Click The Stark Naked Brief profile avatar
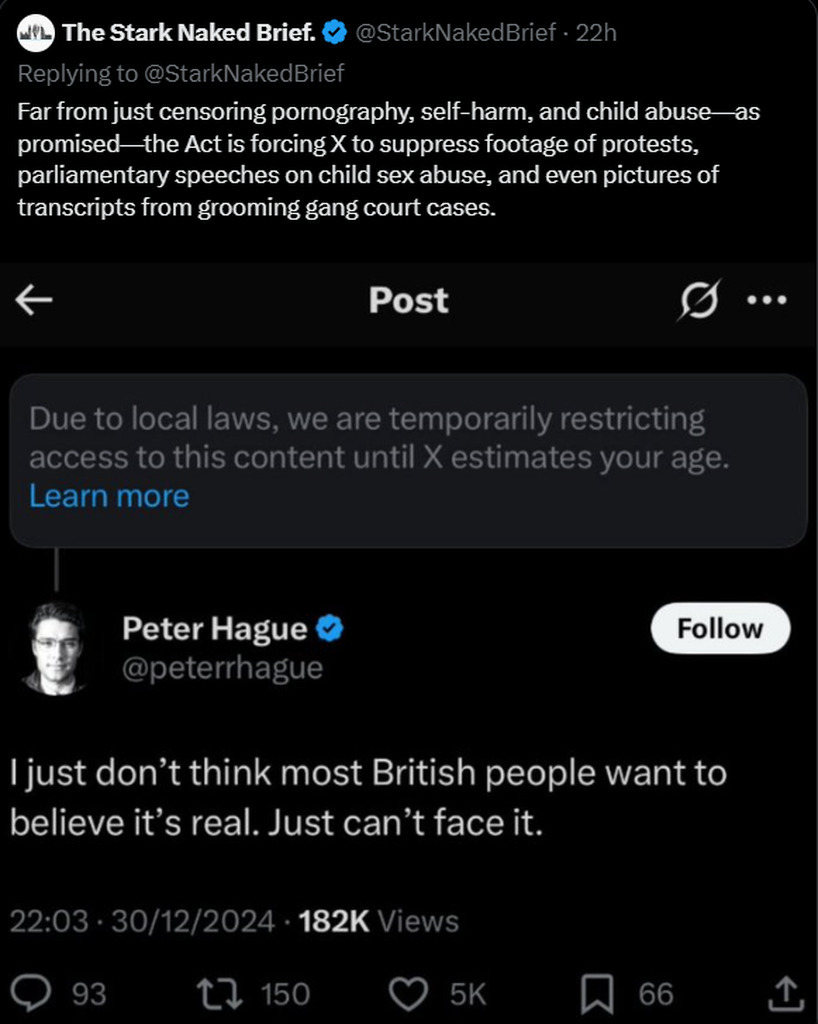Viewport: 818px width, 1024px height. 36,33
